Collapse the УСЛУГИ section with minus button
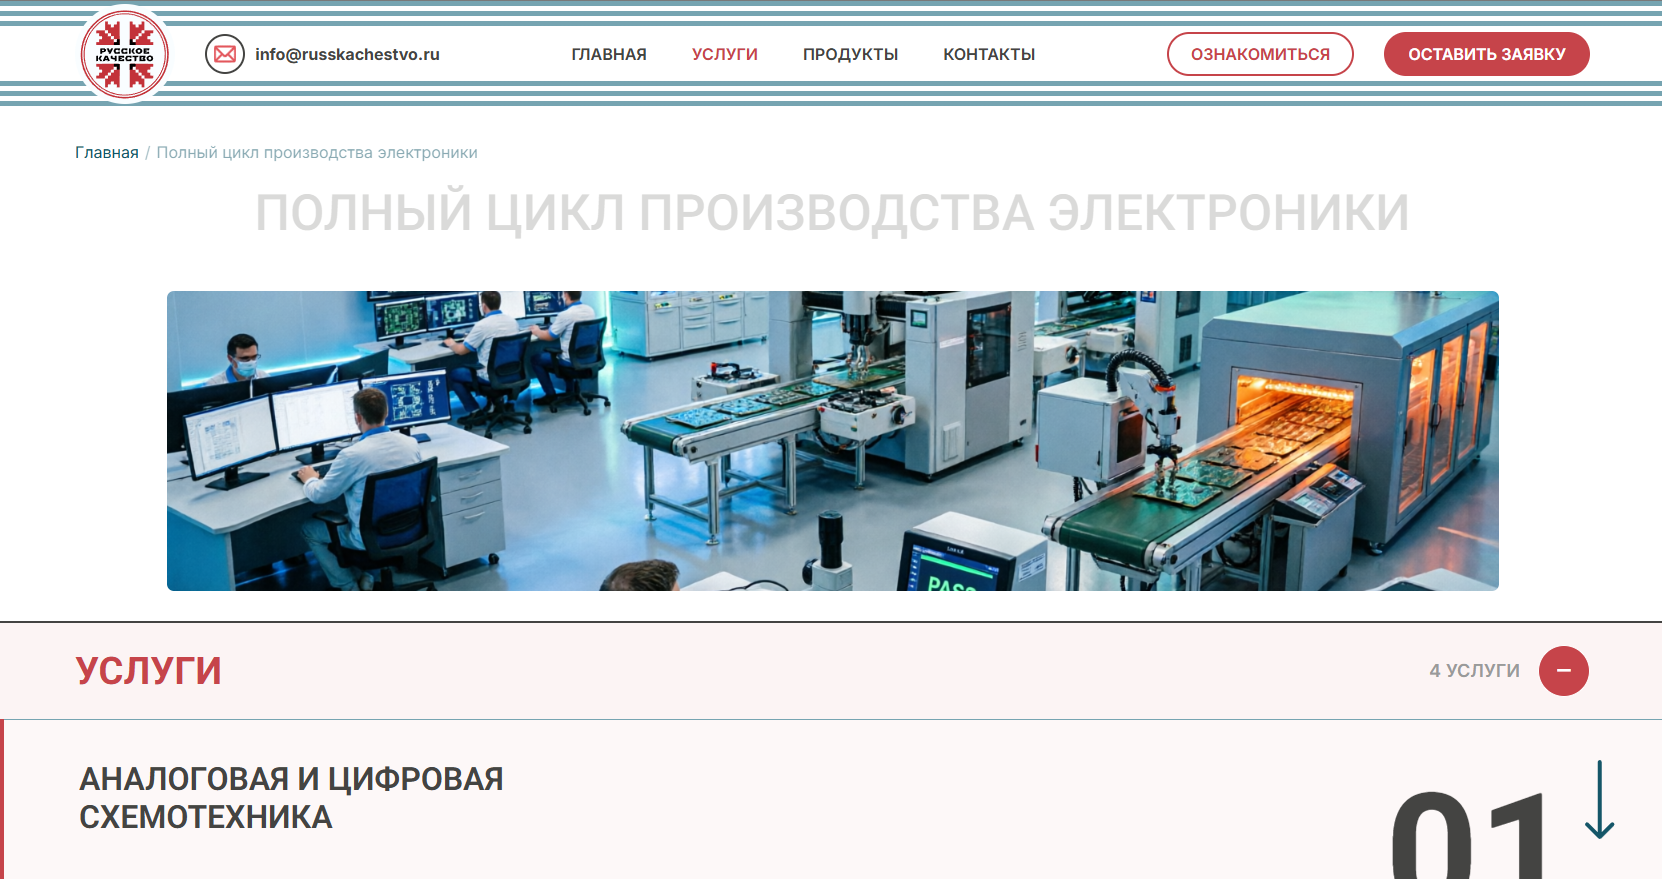The height and width of the screenshot is (879, 1662). pos(1564,671)
